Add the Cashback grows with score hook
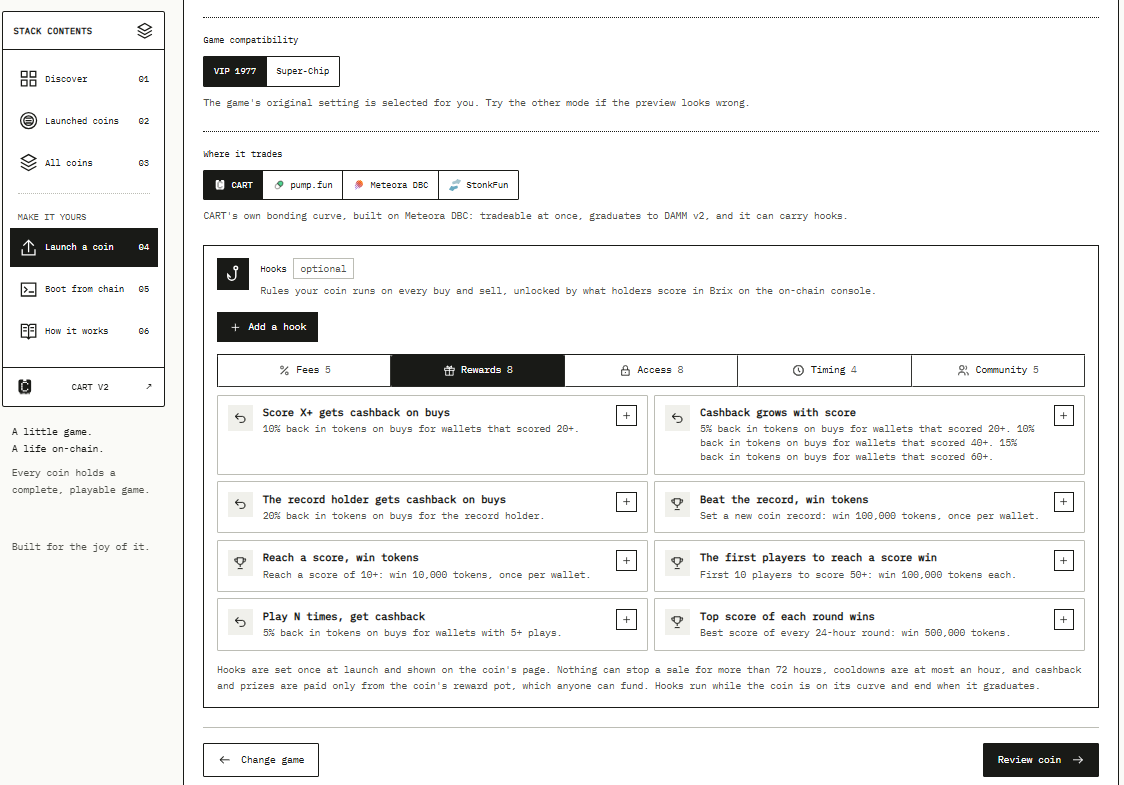Image resolution: width=1124 pixels, height=785 pixels. pyautogui.click(x=1063, y=416)
